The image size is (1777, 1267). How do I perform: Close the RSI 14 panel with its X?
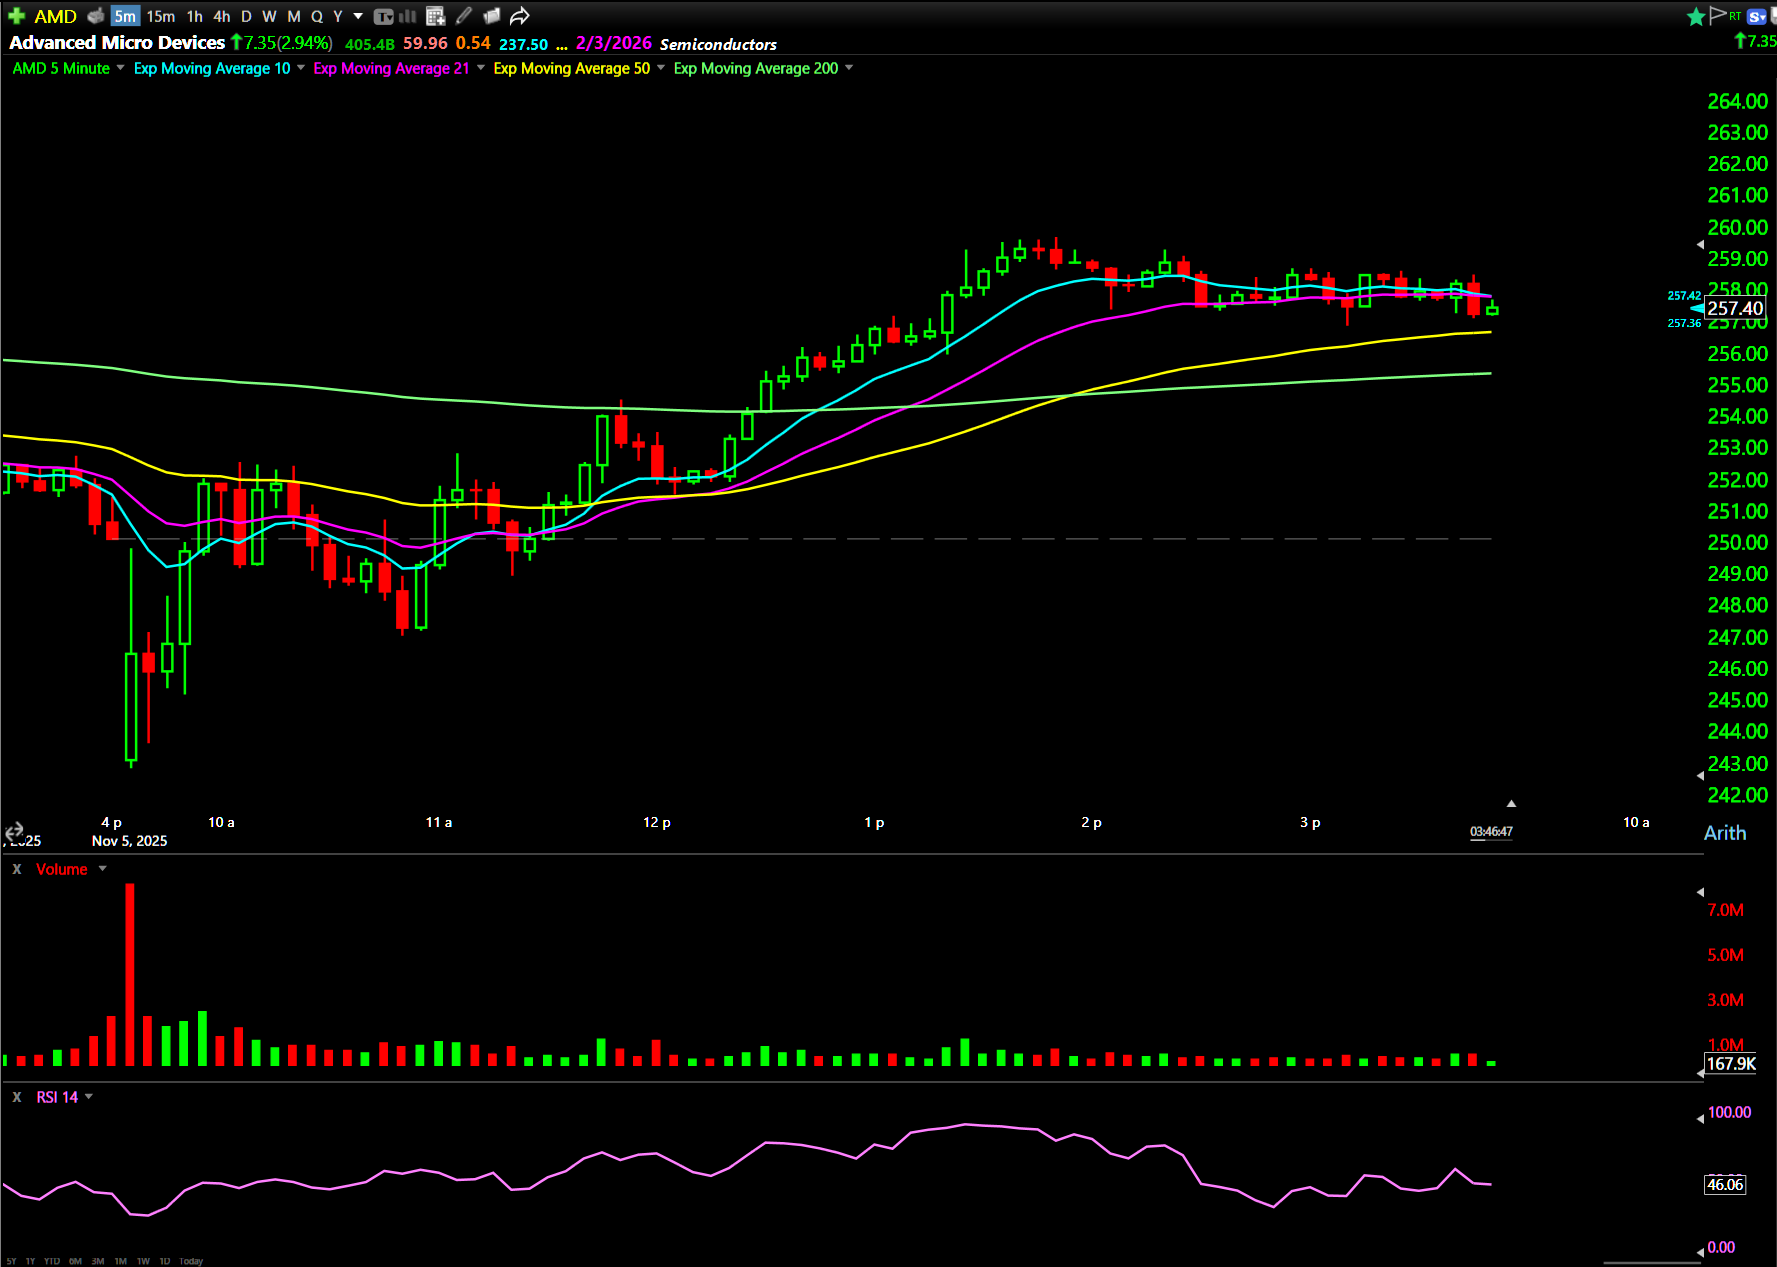(x=17, y=1097)
